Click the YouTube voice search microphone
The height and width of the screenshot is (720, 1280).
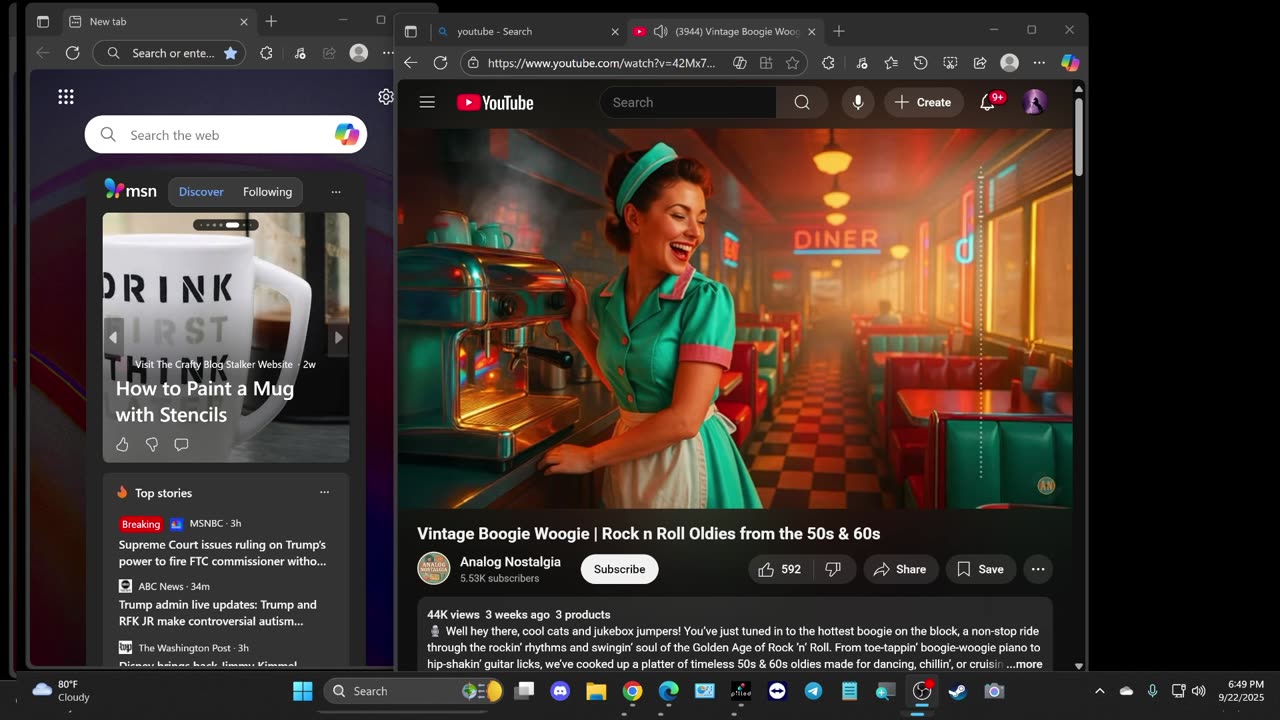[x=857, y=102]
